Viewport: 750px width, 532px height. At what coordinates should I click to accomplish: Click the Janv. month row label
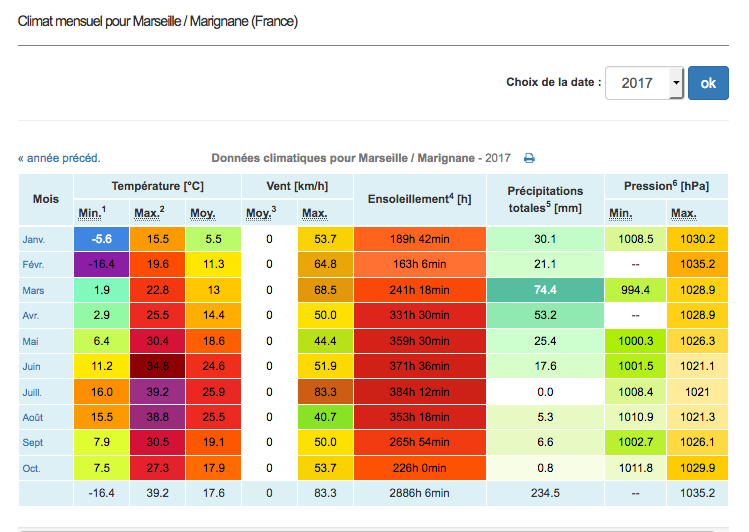pyautogui.click(x=34, y=239)
